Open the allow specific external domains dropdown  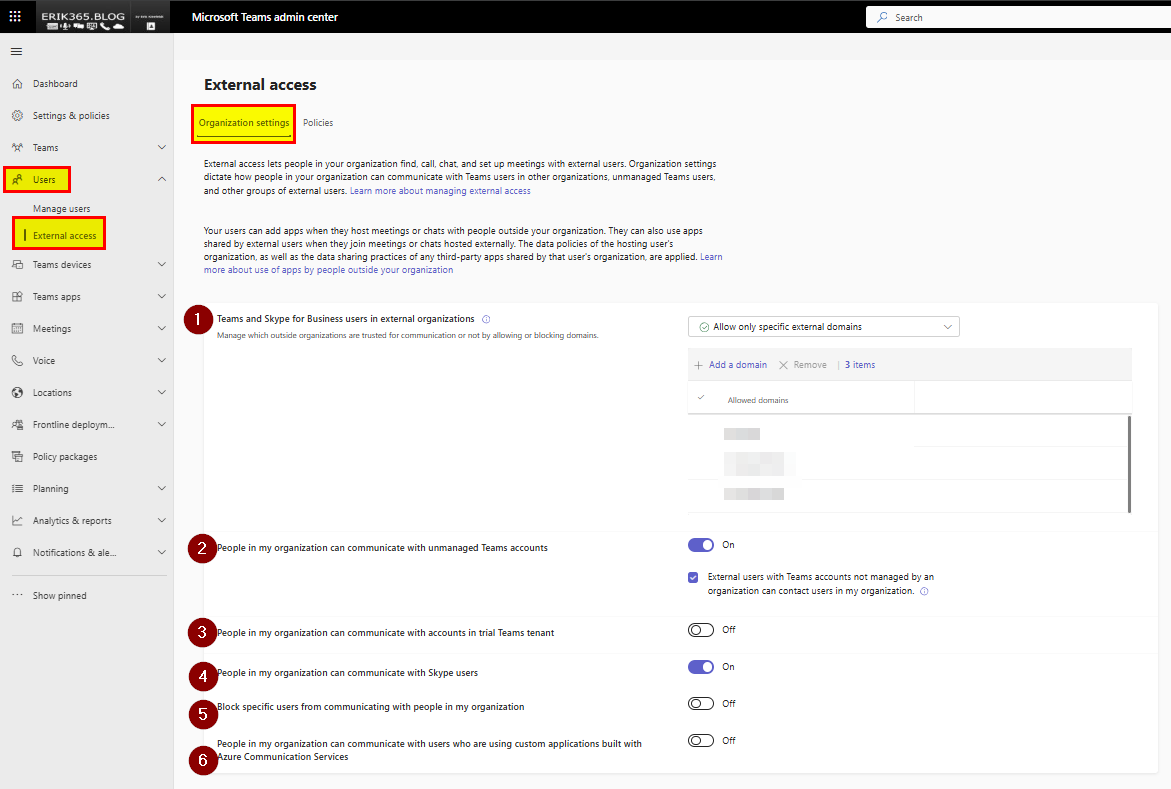823,327
